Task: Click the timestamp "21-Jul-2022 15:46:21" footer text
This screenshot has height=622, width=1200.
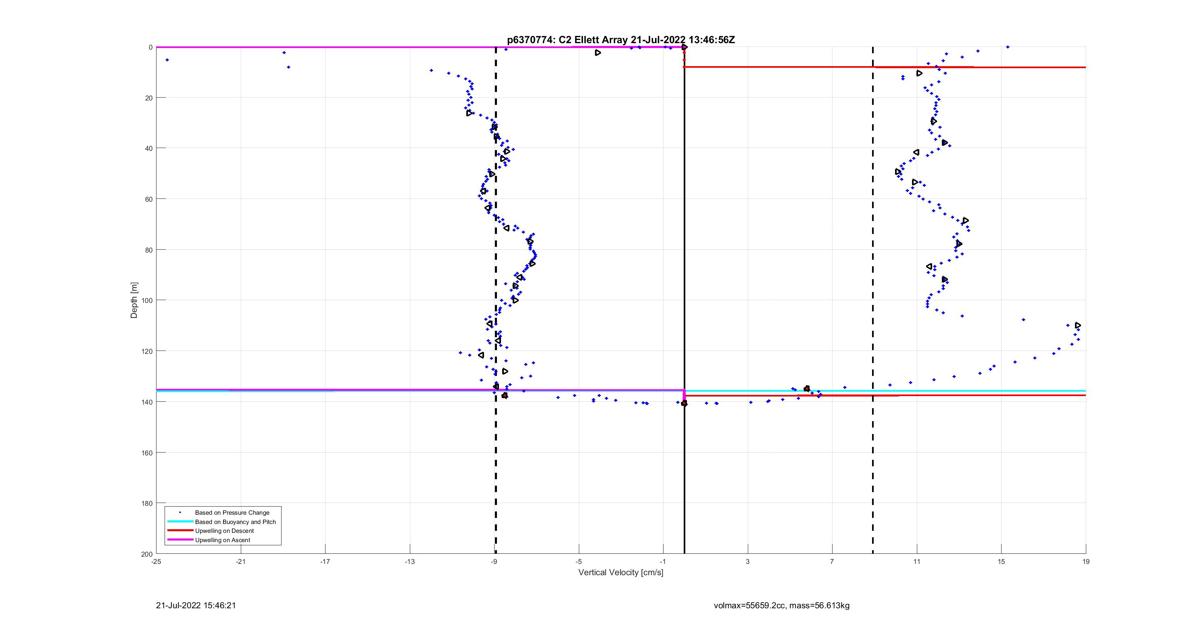Action: pyautogui.click(x=195, y=605)
